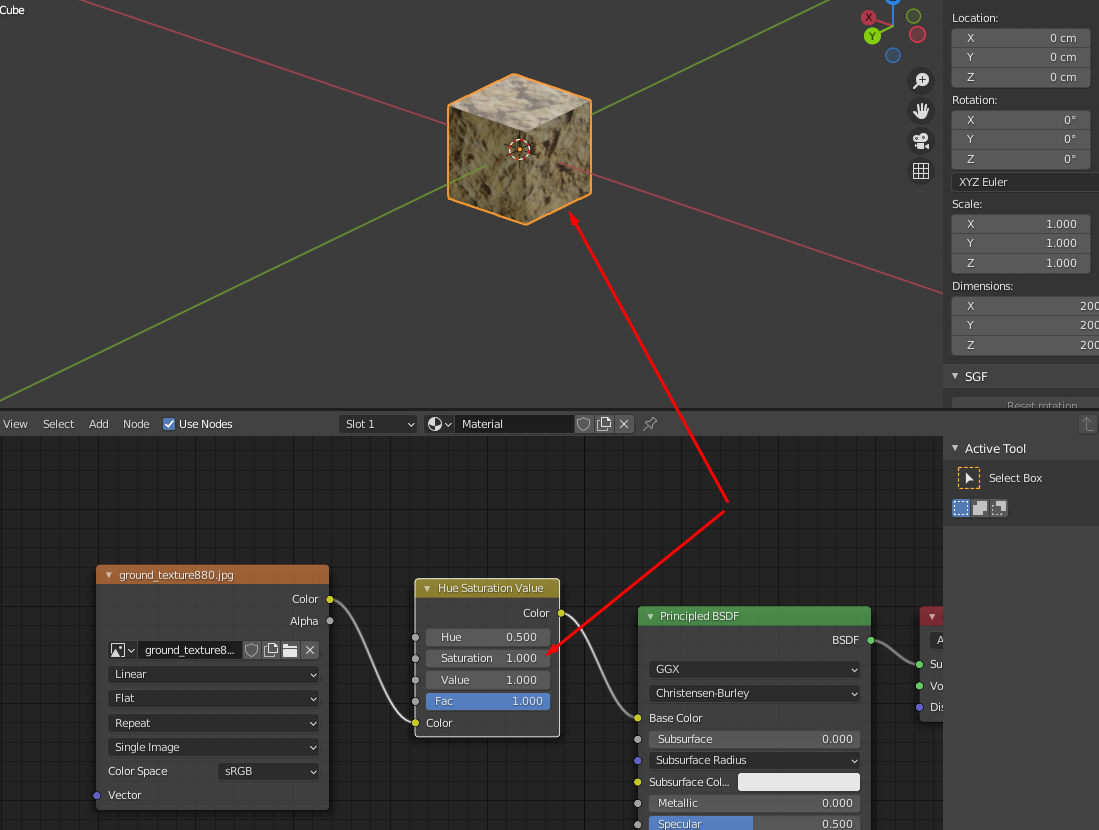Enable the extend selection mode icon in Active Tool

tap(980, 508)
